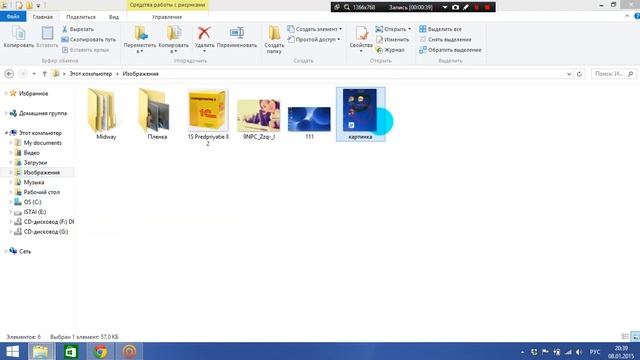Select ISTAI (E:) drive in sidebar
This screenshot has height=360, width=640.
coord(35,212)
